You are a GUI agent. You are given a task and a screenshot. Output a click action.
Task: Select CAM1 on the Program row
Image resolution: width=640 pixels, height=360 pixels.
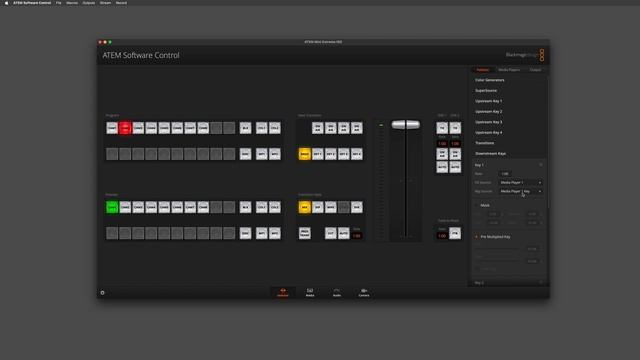112,128
